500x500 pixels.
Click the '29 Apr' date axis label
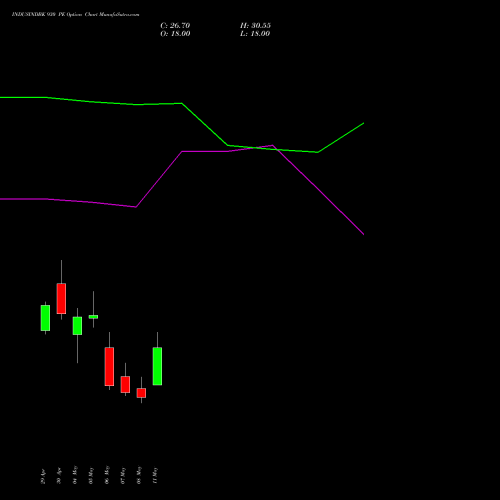[43, 477]
